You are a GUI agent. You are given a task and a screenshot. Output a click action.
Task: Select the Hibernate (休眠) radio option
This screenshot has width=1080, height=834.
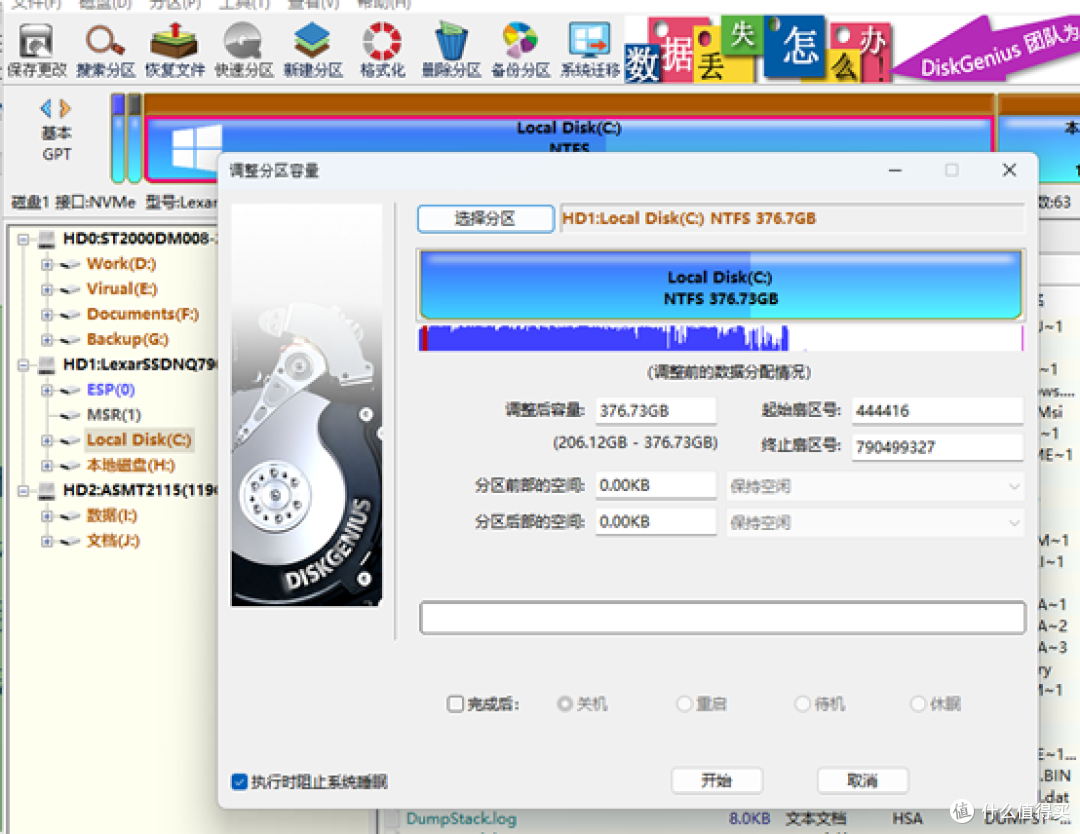(x=918, y=704)
